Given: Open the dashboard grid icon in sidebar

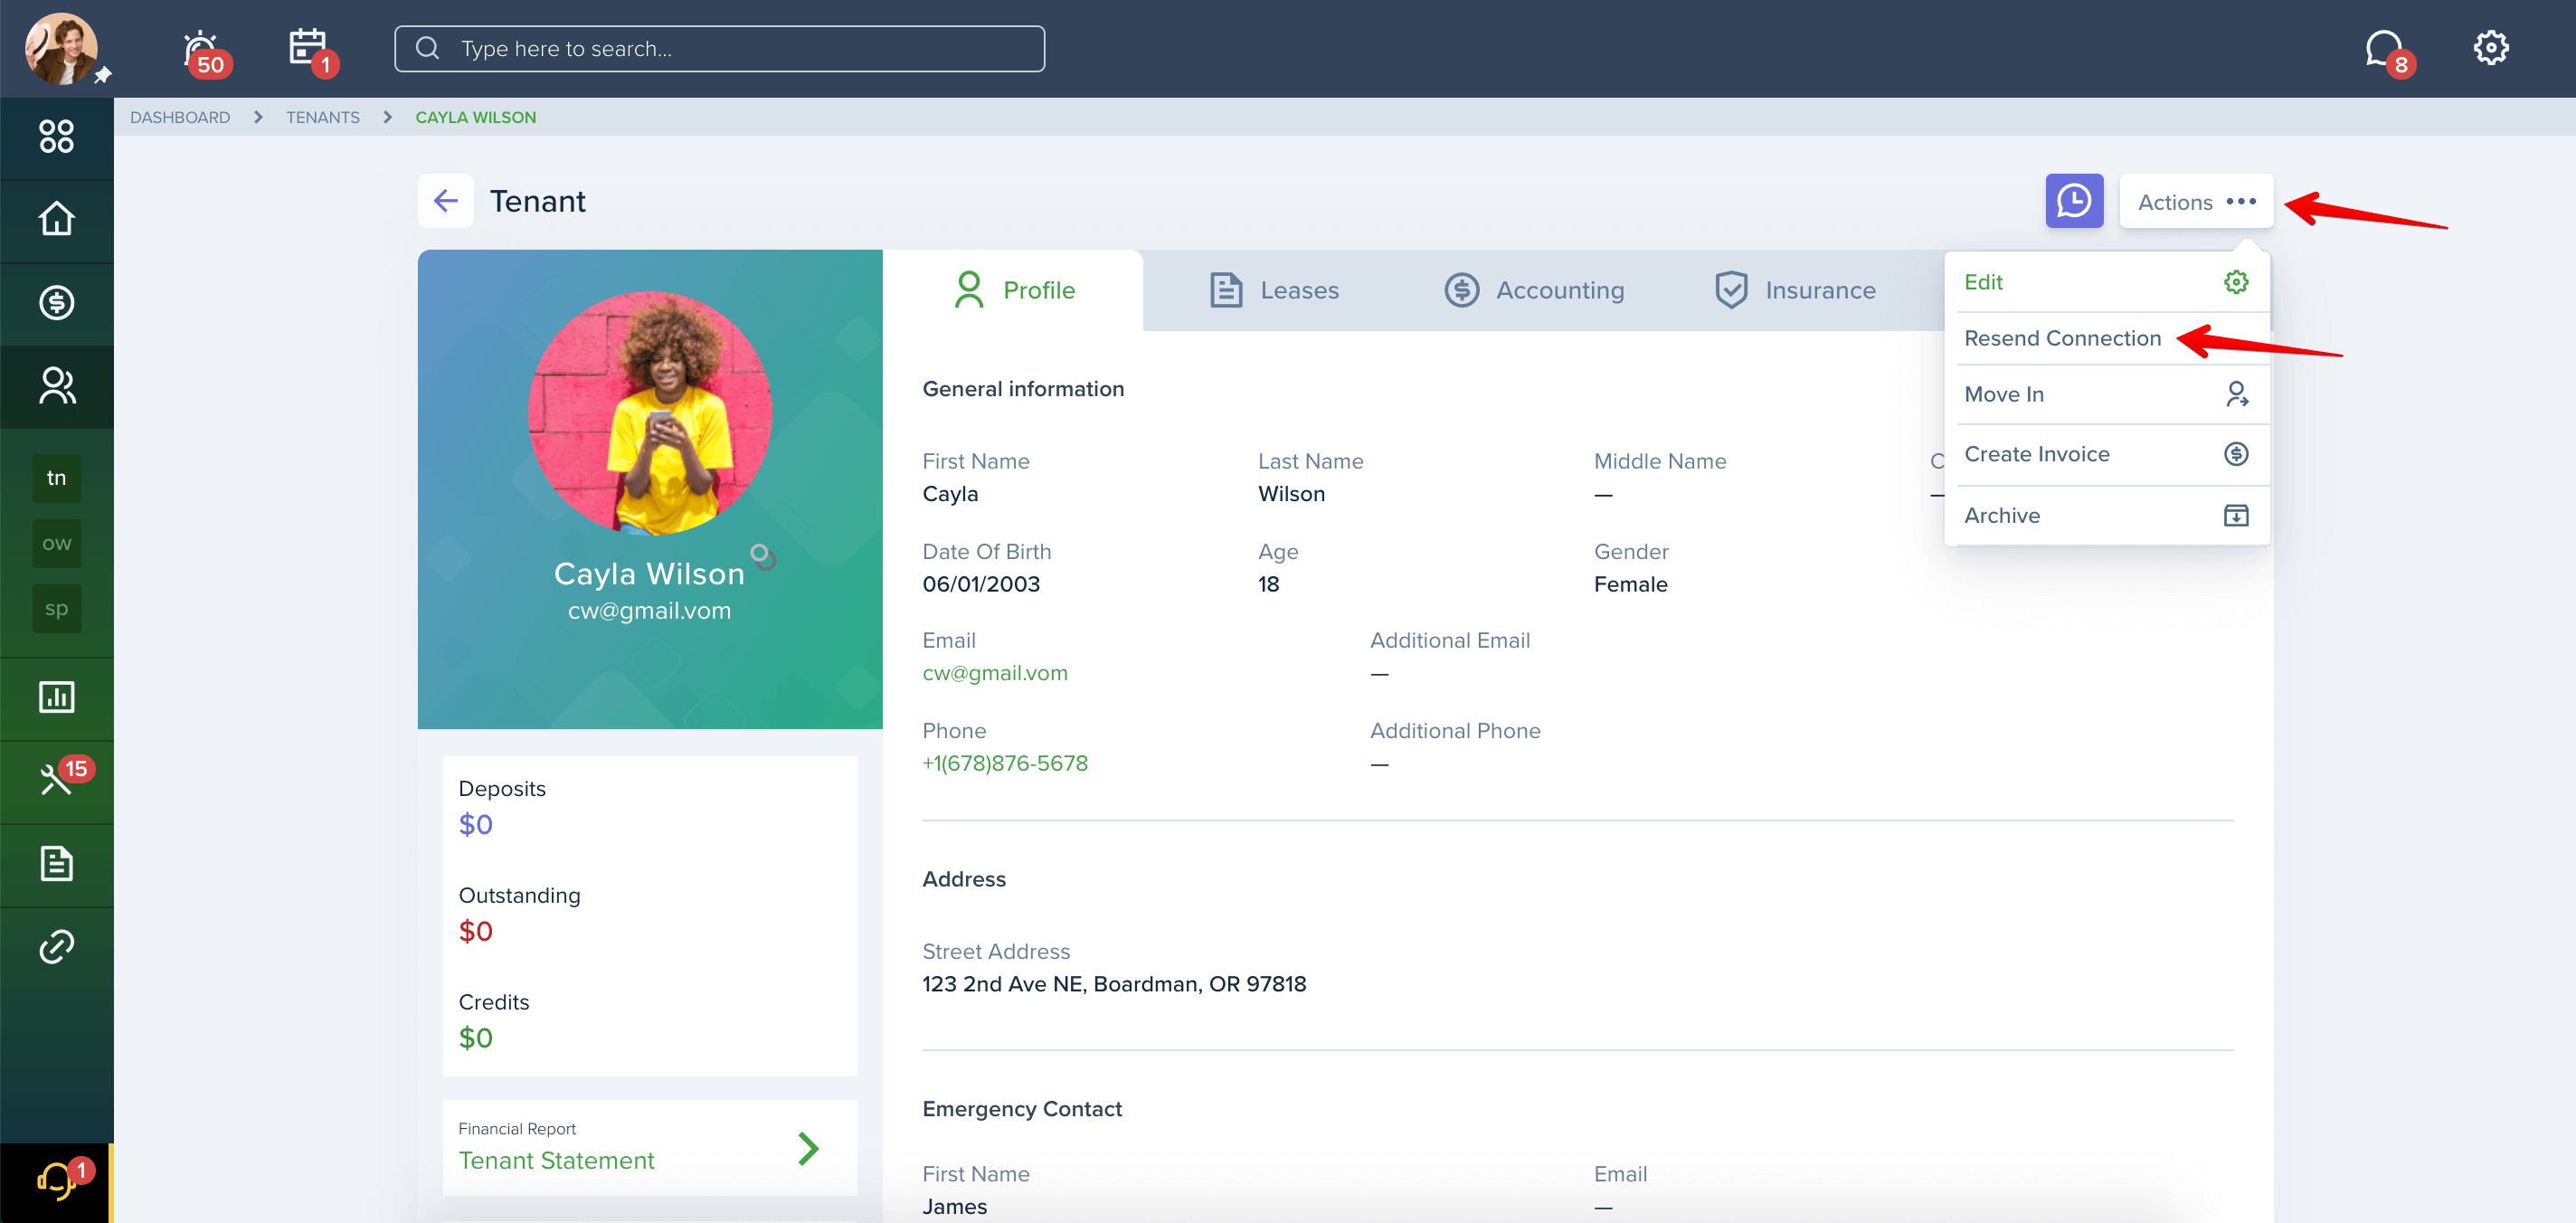Looking at the screenshot, I should [56, 136].
